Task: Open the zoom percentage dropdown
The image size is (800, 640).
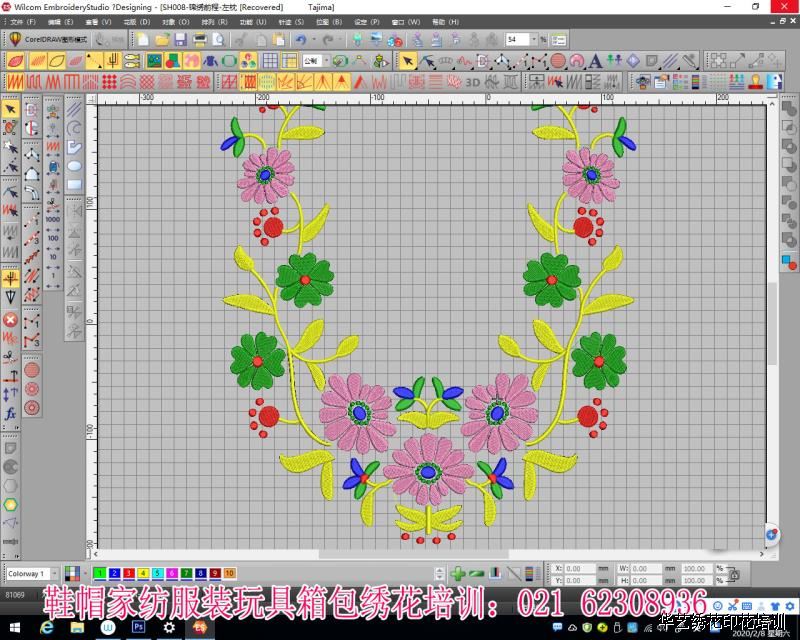Action: 534,39
